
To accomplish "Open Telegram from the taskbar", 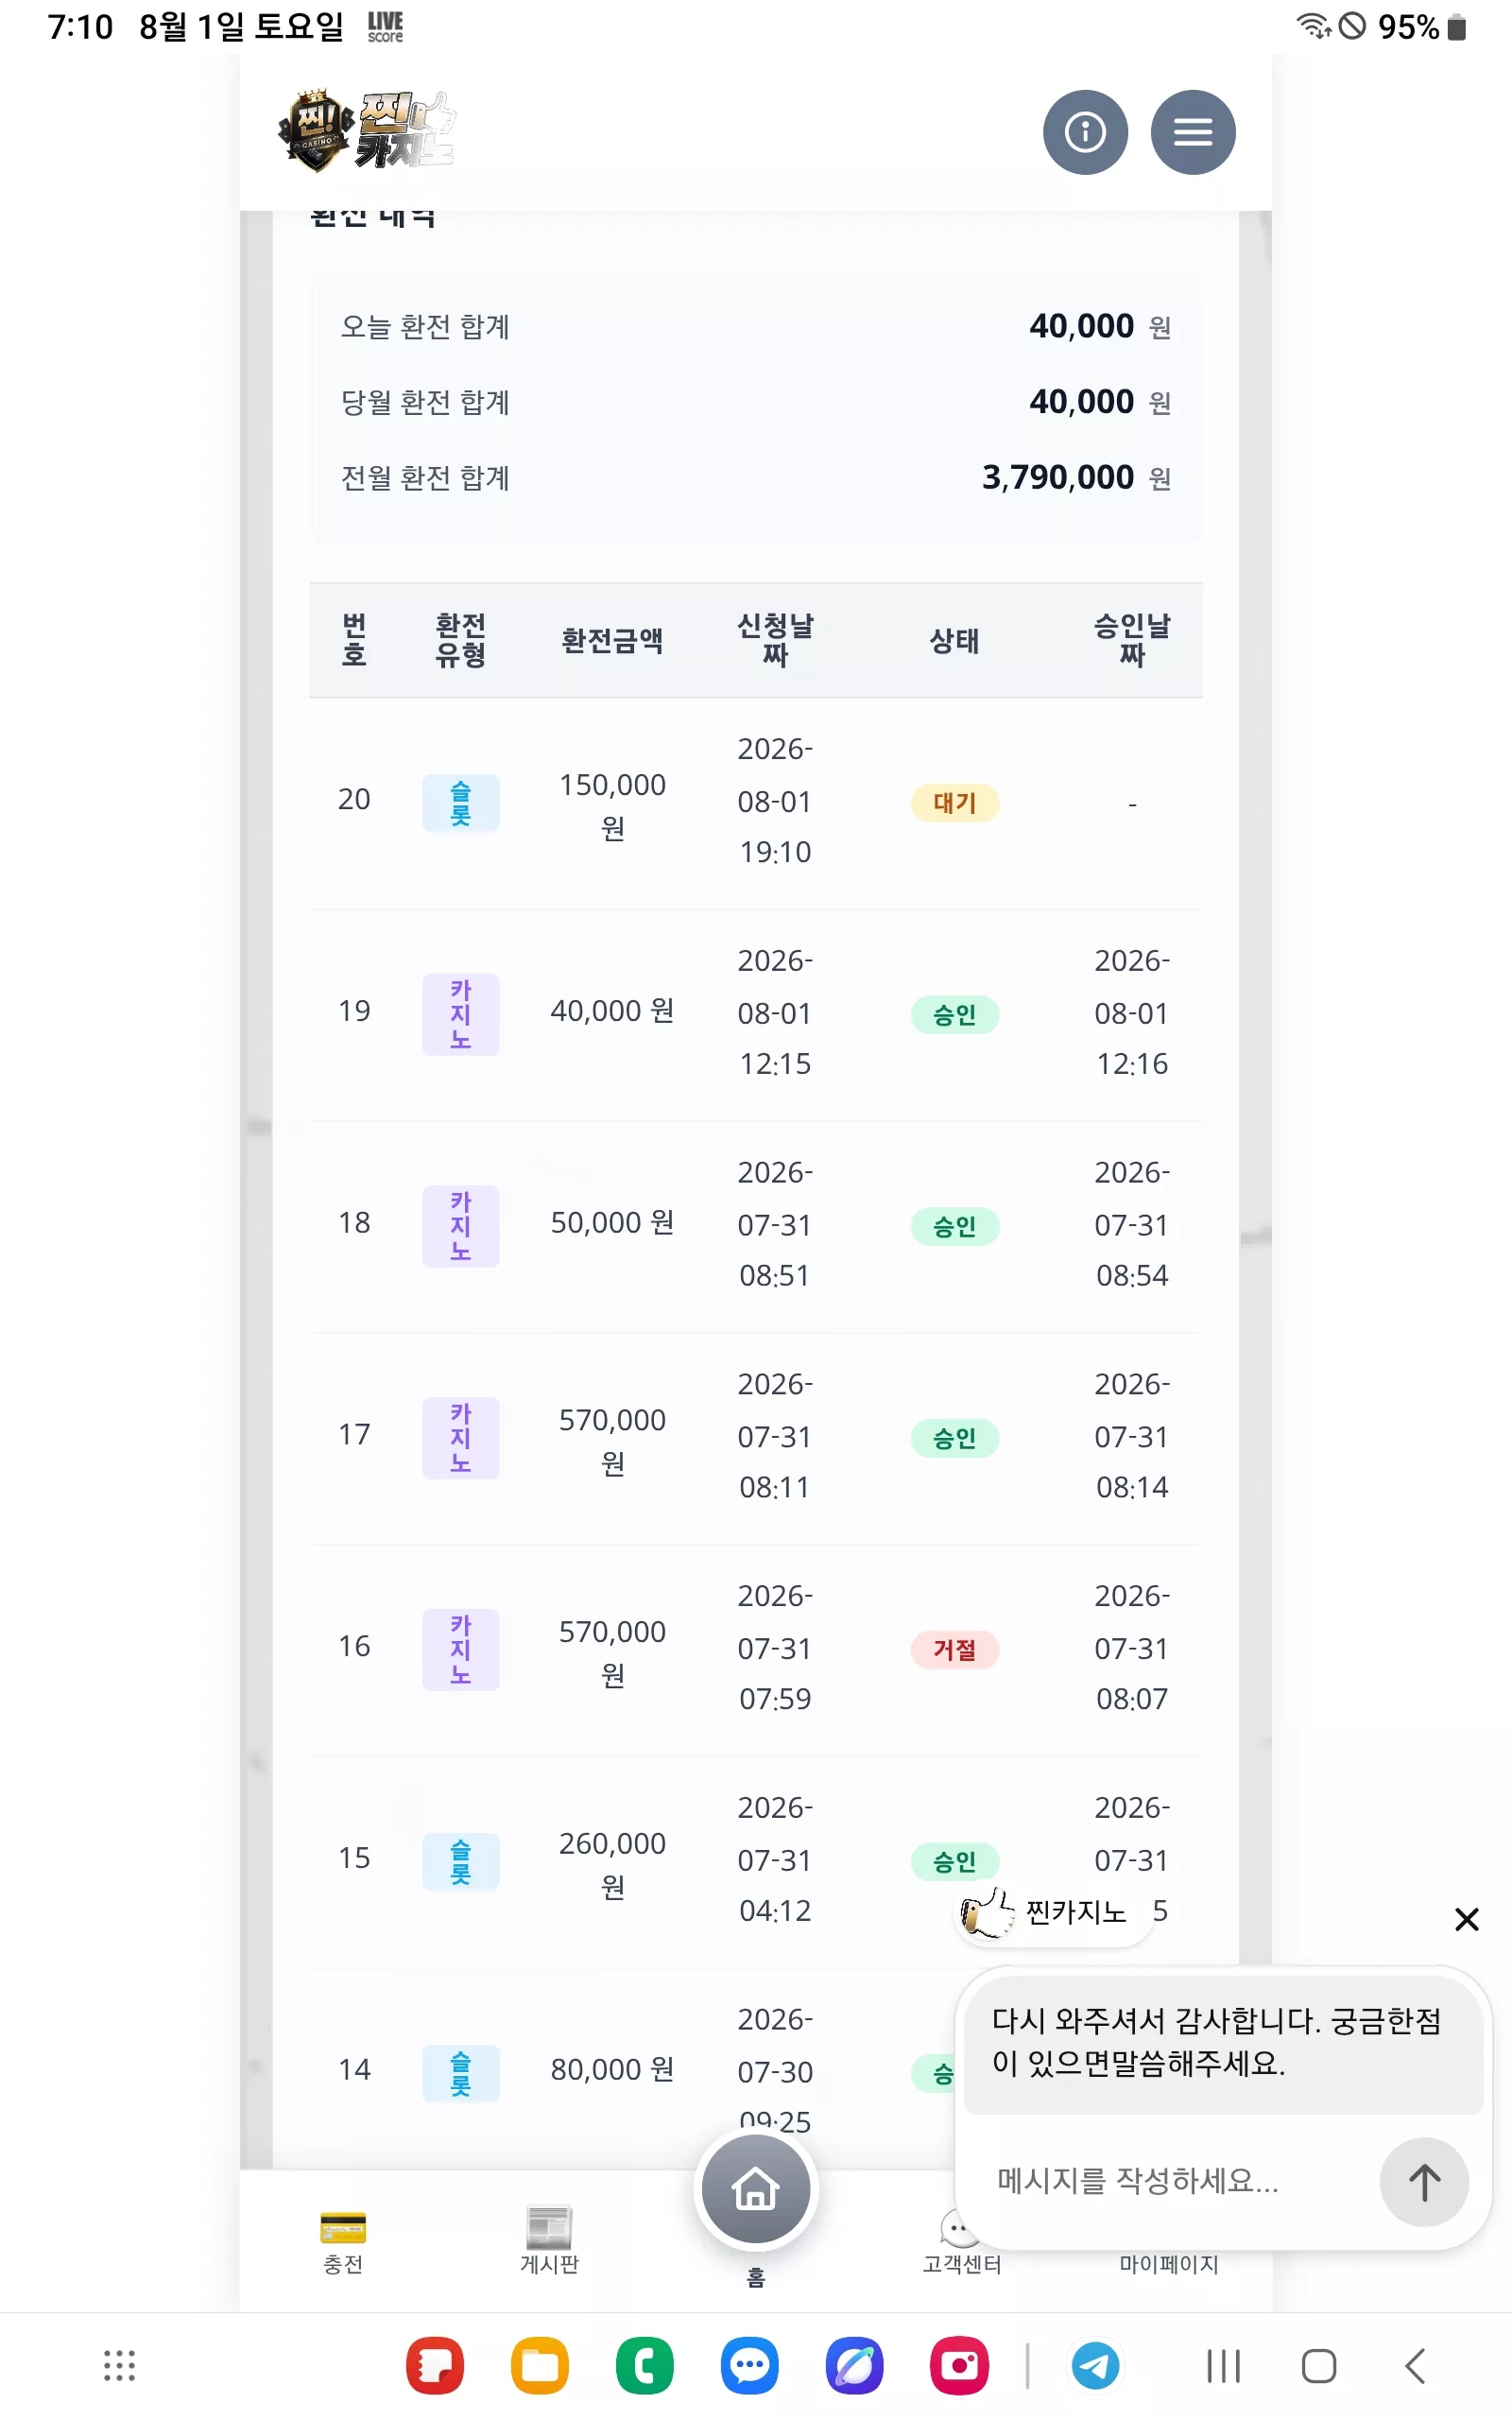I will (1096, 2366).
